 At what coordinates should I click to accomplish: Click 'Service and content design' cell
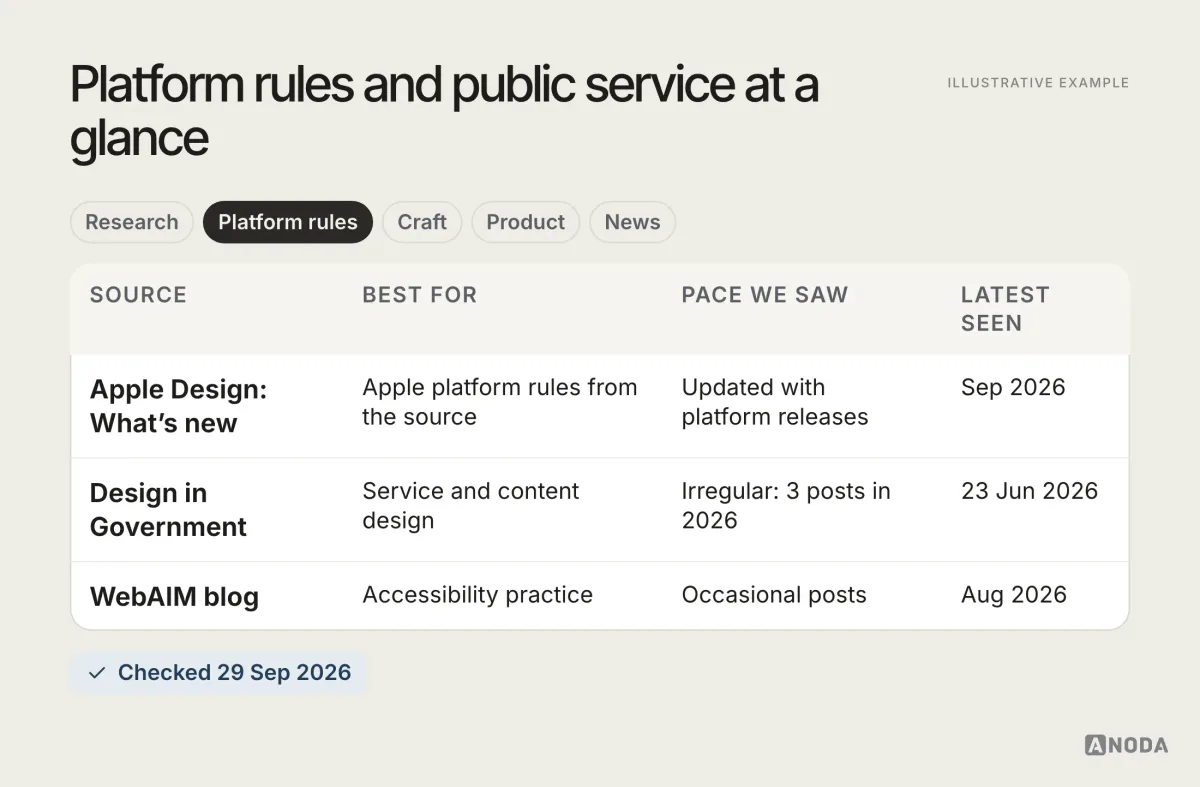pyautogui.click(x=470, y=506)
